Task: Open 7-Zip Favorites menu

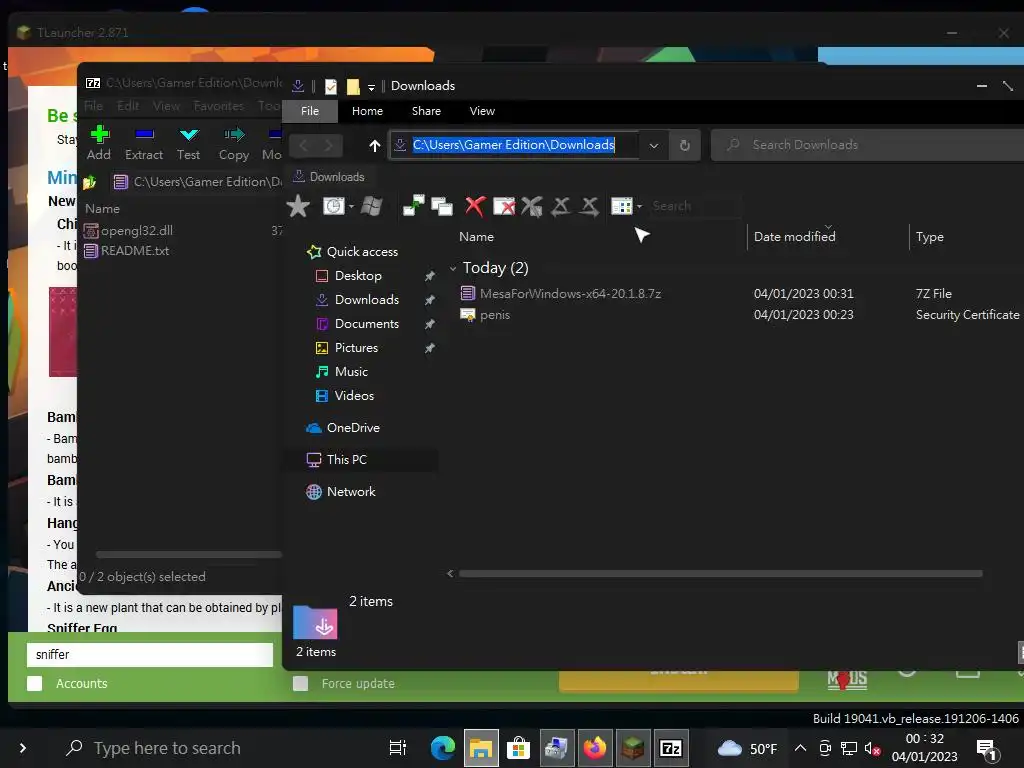Action: [219, 106]
